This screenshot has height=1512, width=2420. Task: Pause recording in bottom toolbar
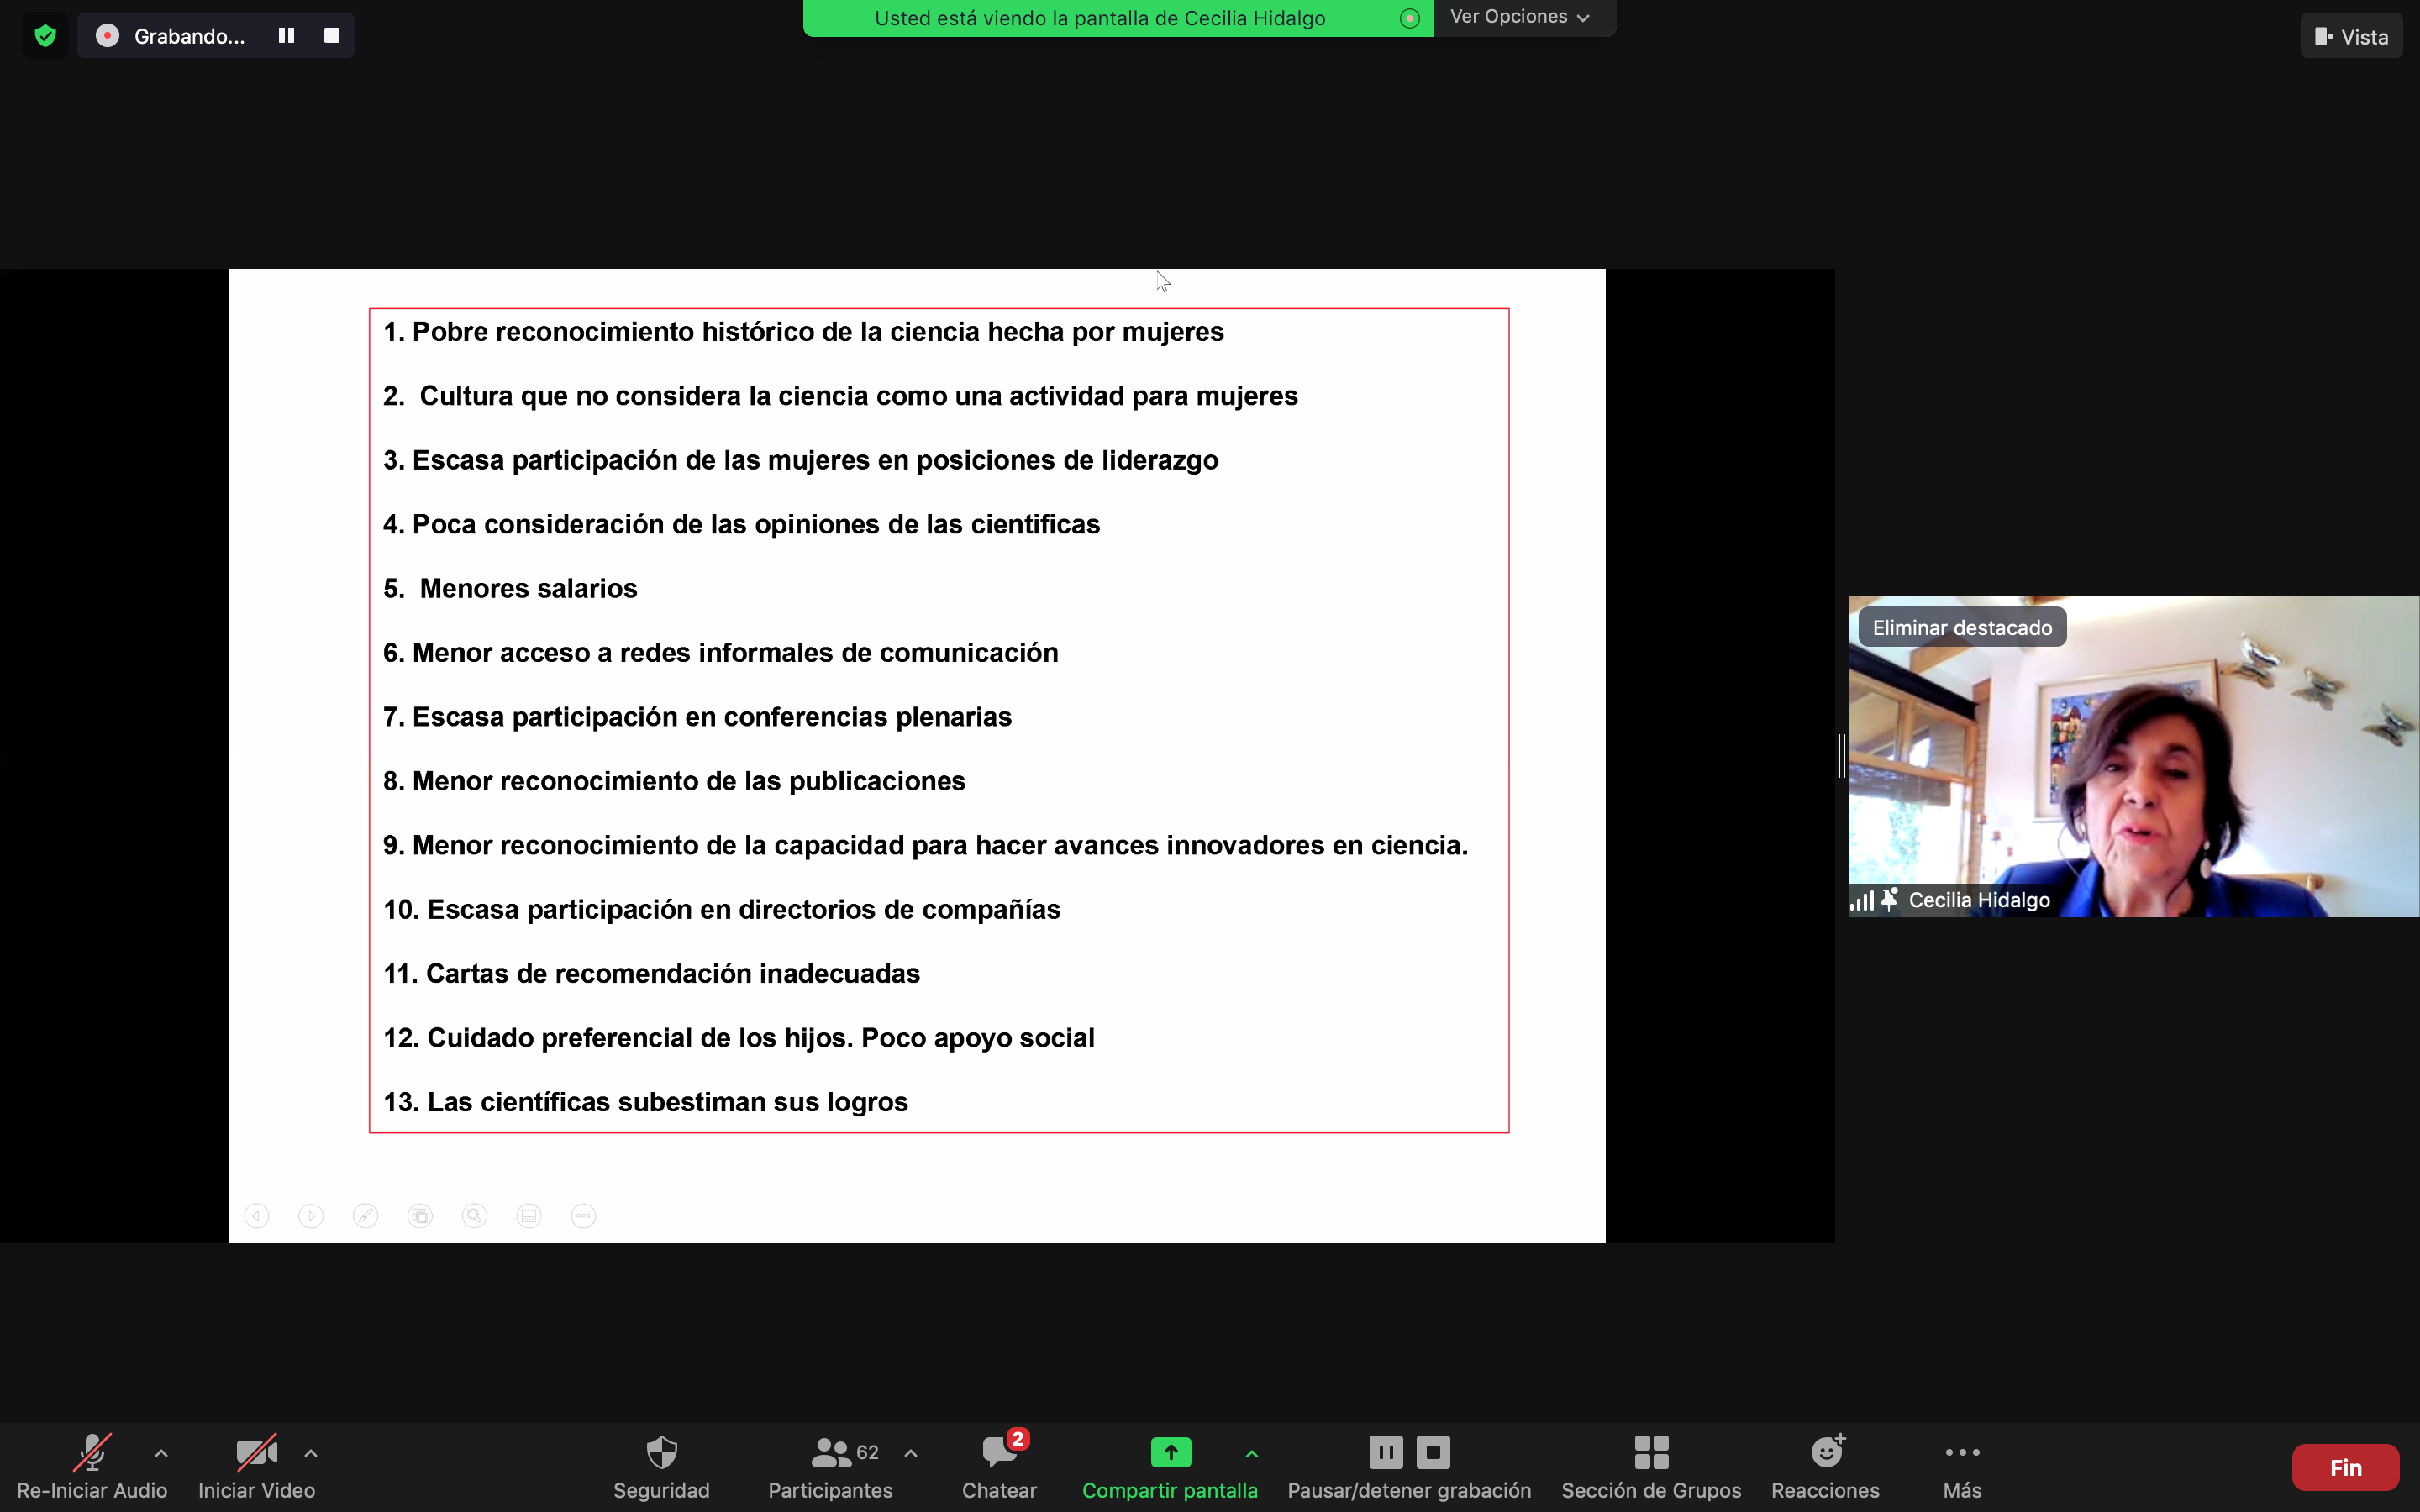(1385, 1452)
